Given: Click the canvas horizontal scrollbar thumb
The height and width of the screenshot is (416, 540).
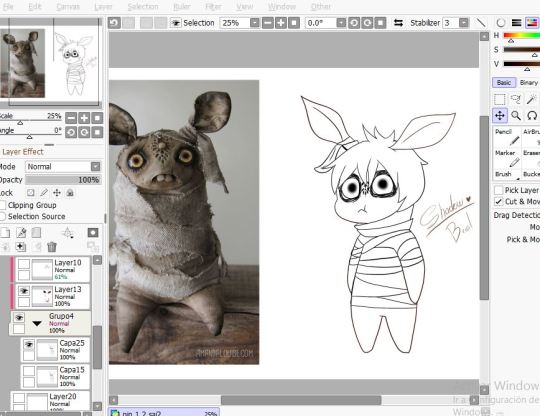Looking at the screenshot, I should click(301, 400).
